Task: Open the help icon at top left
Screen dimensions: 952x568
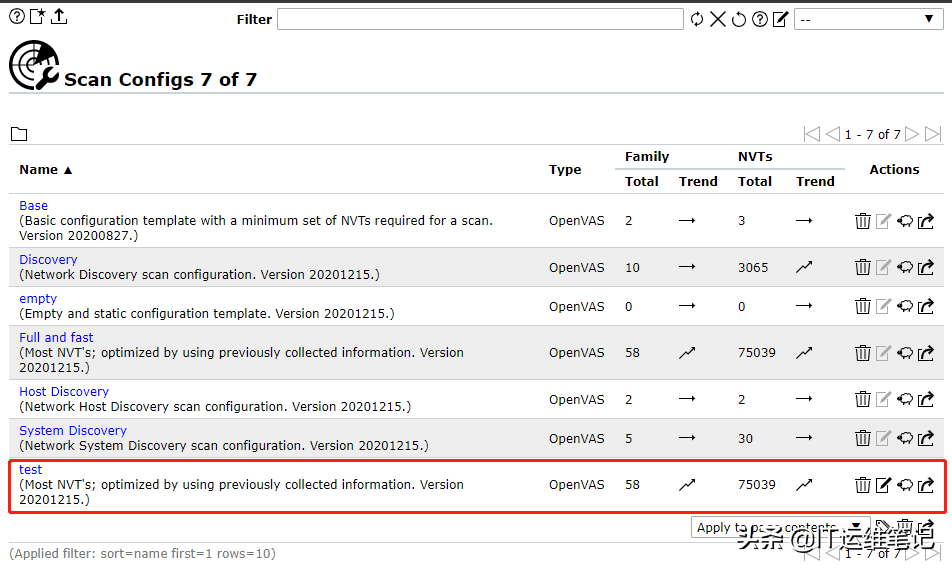Action: coord(17,17)
